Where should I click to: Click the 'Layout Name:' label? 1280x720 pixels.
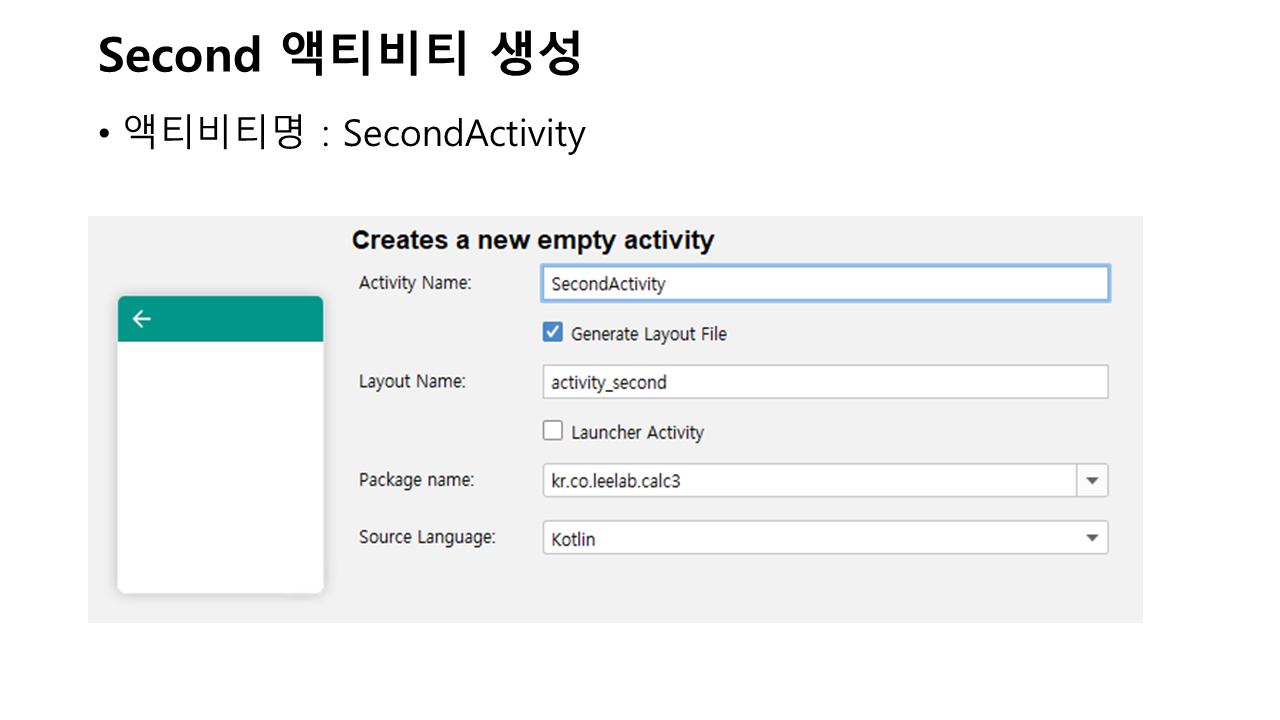point(412,381)
